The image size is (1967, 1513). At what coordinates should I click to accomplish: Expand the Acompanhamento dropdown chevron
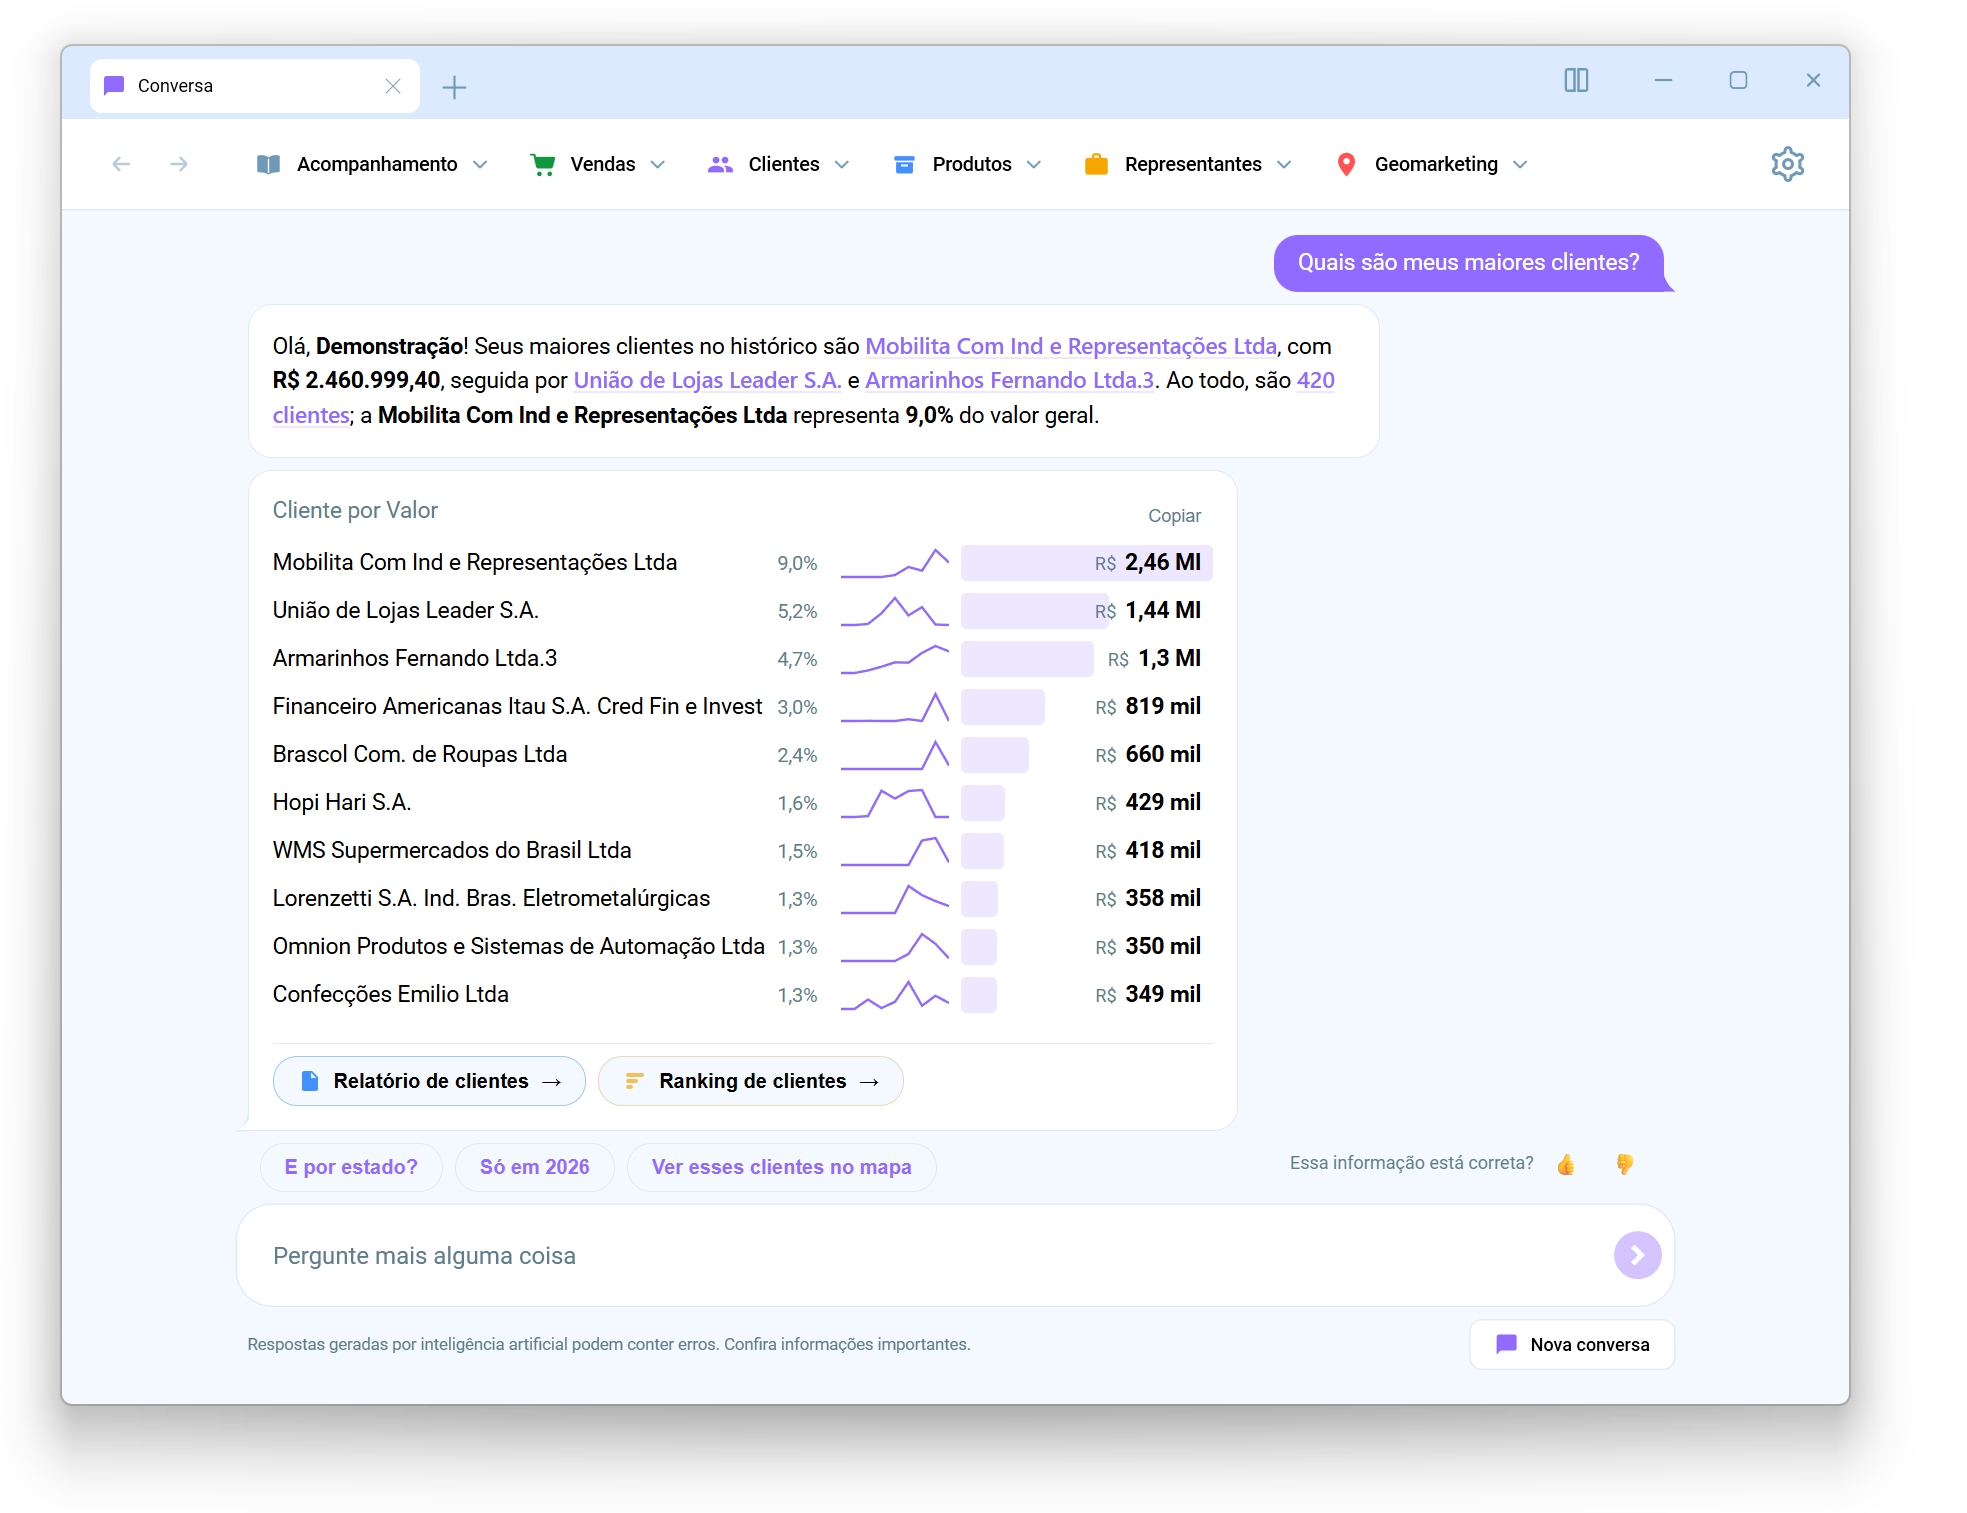pyautogui.click(x=480, y=165)
